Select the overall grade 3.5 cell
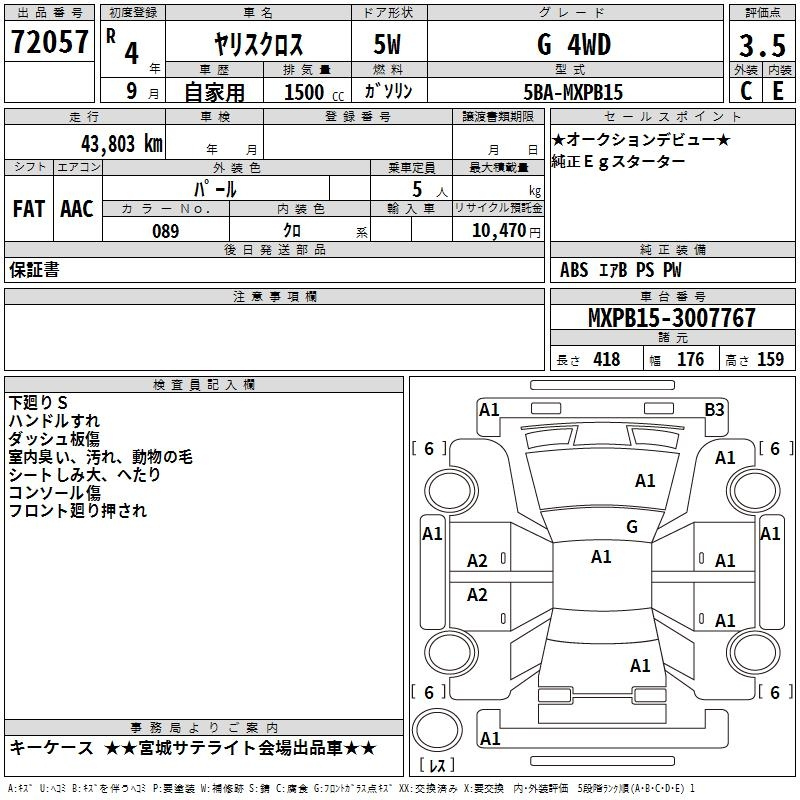Image resolution: width=800 pixels, height=800 pixels. coord(762,45)
